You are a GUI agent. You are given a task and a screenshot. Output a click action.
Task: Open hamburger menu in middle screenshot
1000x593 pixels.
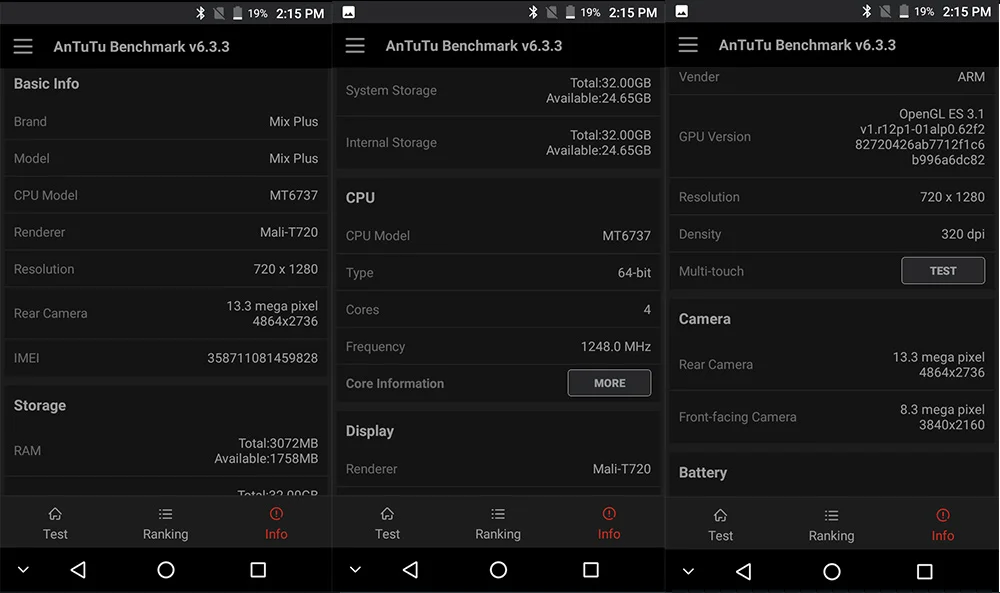[x=355, y=45]
